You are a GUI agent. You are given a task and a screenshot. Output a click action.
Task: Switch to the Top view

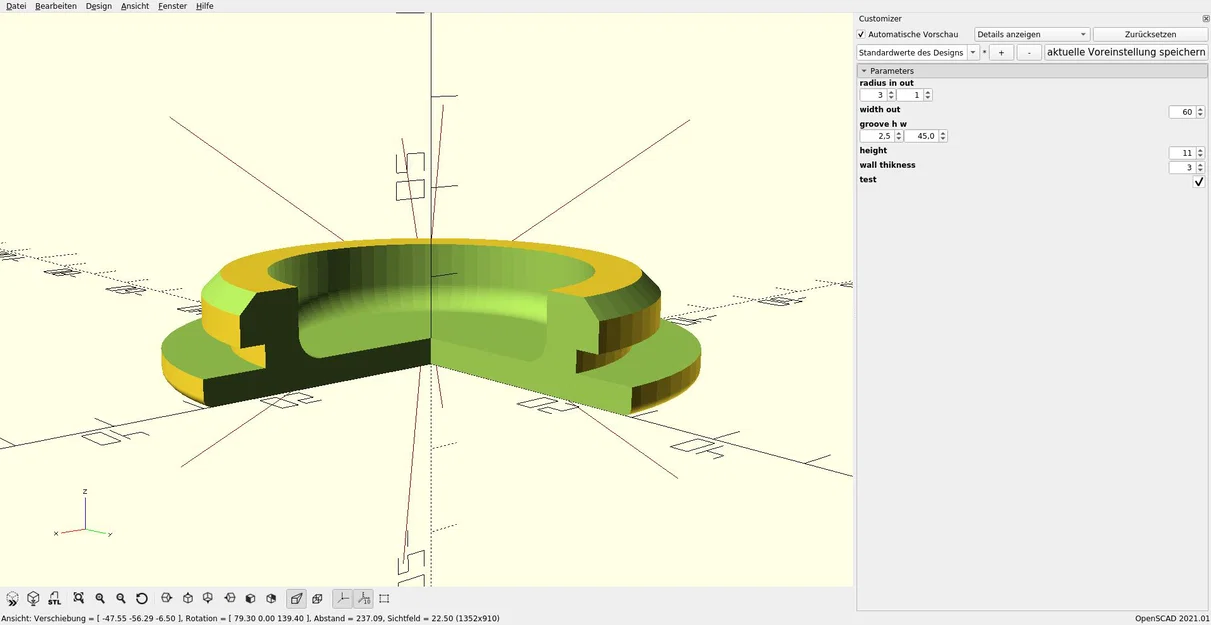[x=187, y=598]
